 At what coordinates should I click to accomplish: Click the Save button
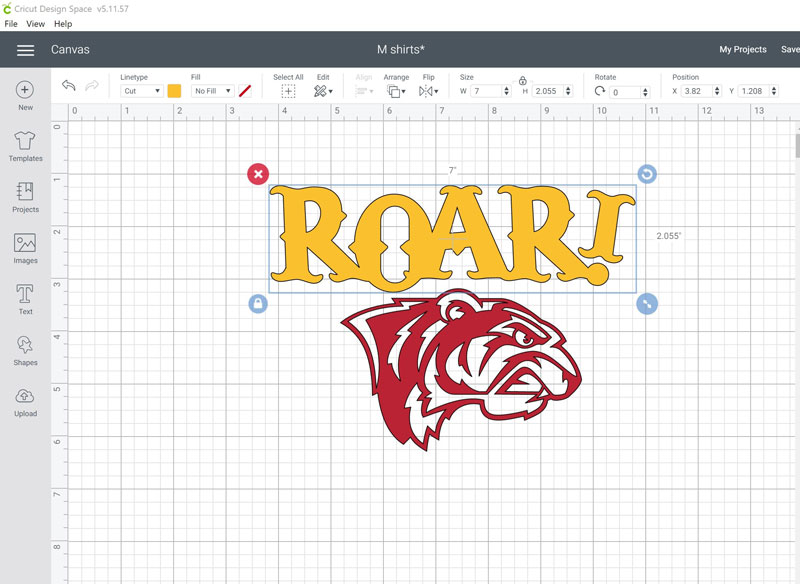[790, 49]
